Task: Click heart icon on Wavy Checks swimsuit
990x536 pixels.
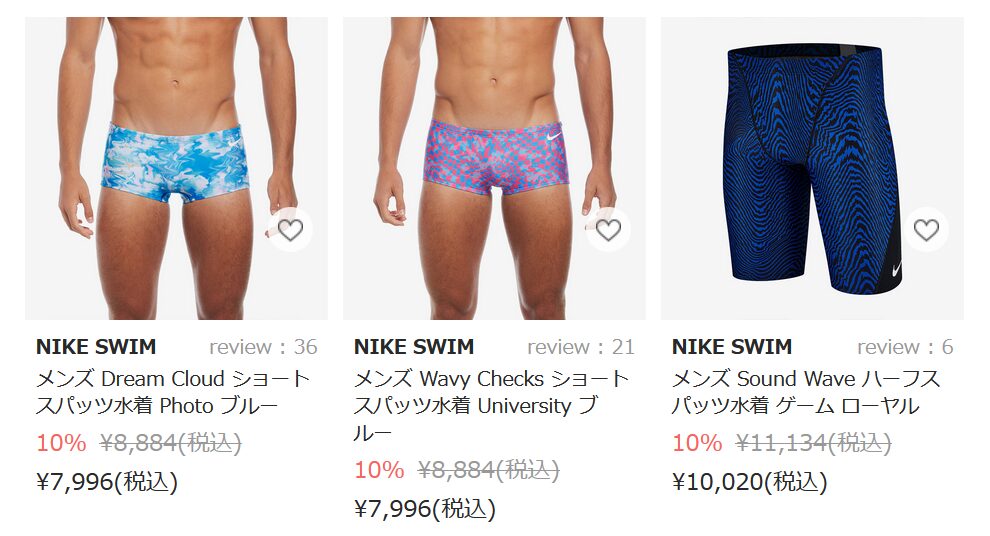Action: tap(609, 230)
